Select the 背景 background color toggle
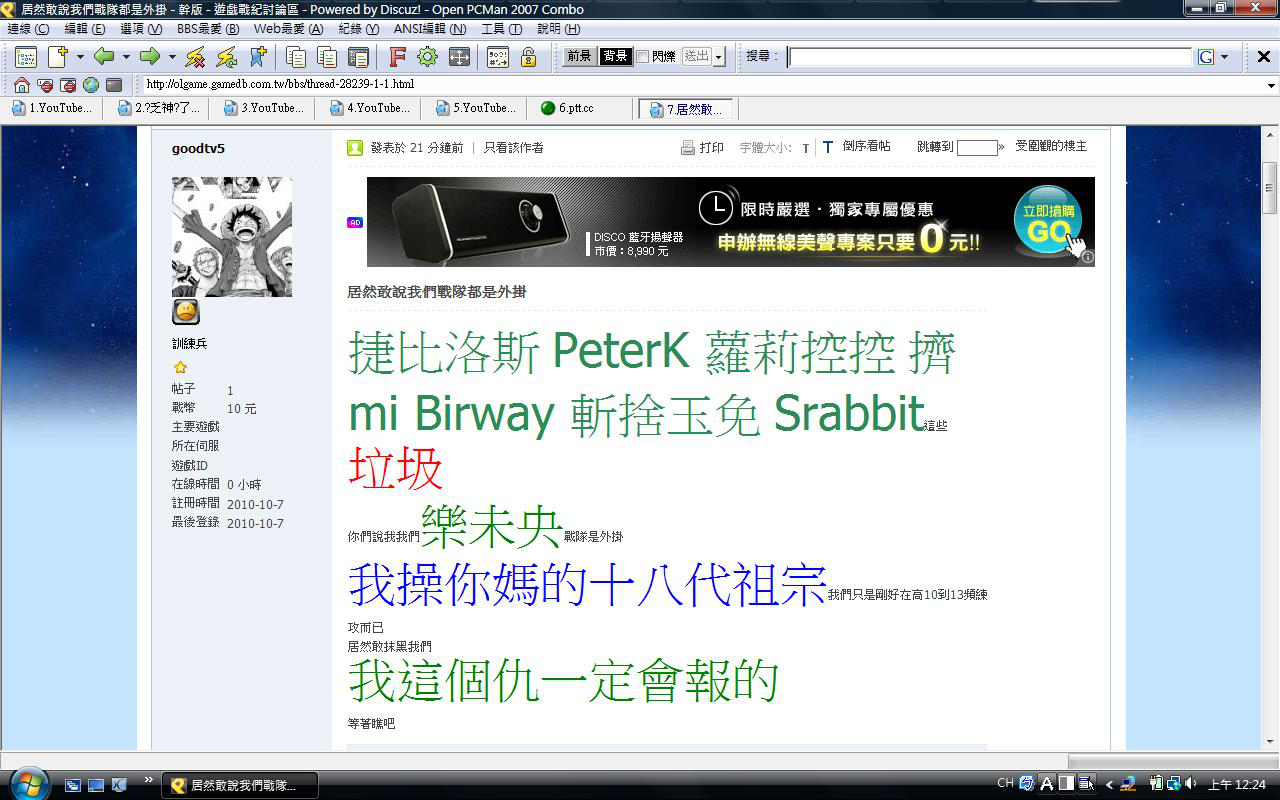Image resolution: width=1280 pixels, height=800 pixels. (615, 57)
